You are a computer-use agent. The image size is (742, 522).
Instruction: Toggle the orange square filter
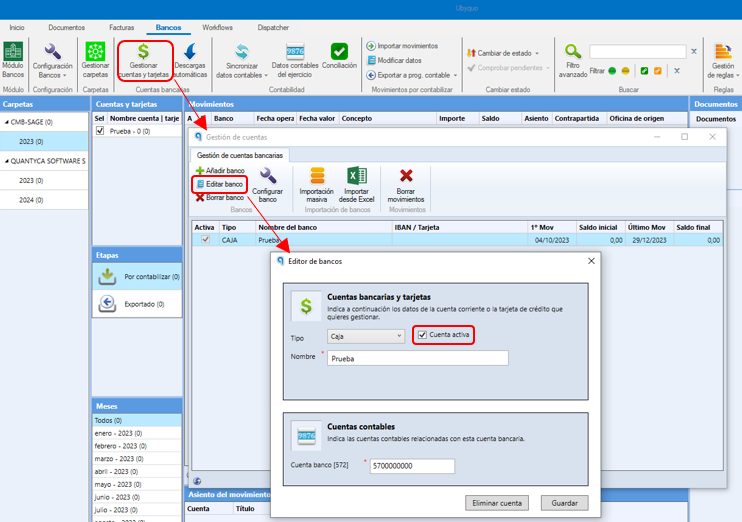pos(657,71)
